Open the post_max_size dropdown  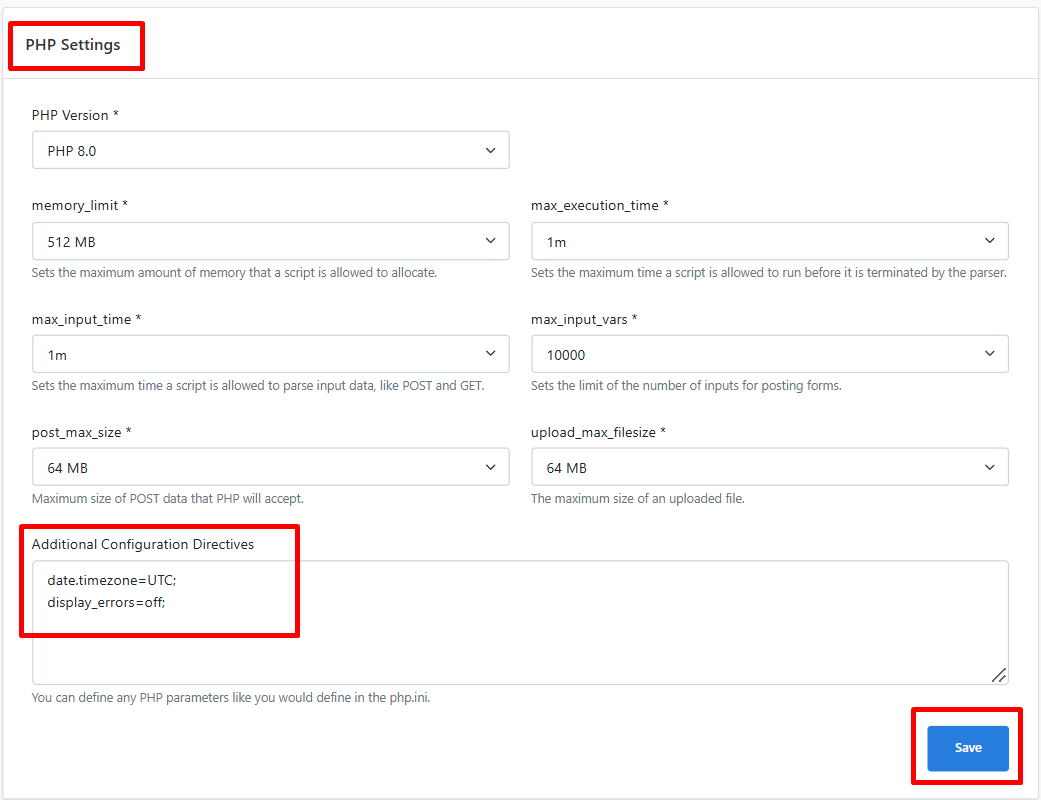[270, 467]
